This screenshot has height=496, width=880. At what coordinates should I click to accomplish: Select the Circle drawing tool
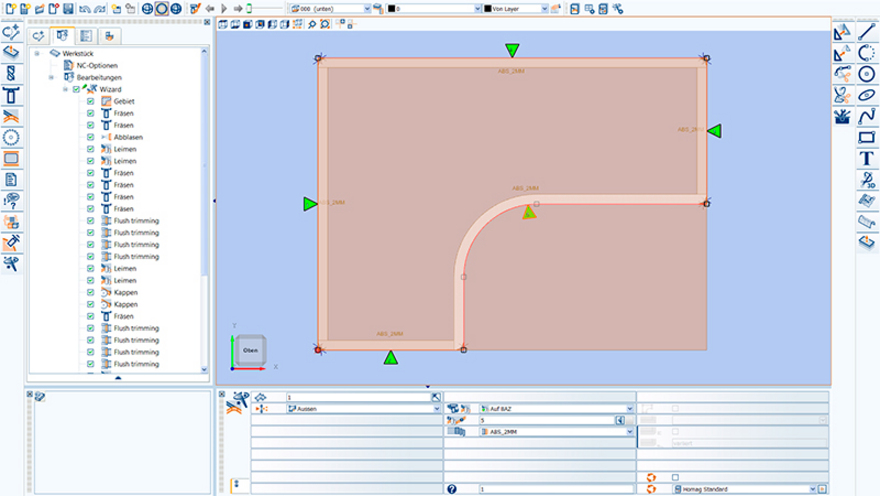click(867, 74)
